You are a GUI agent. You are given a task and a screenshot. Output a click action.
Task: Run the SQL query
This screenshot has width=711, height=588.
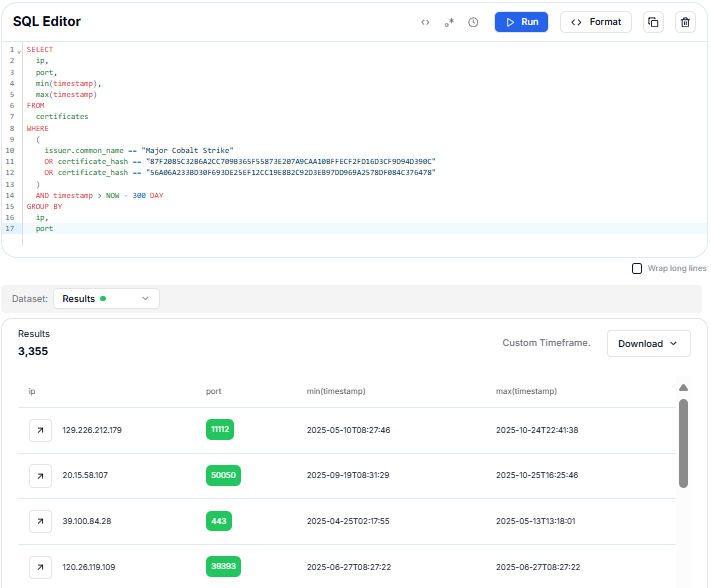(521, 22)
